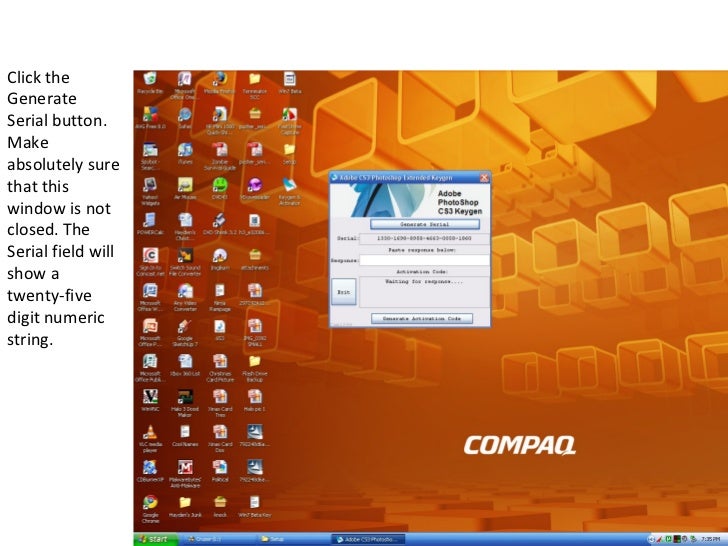Open the Hayden's Junk folder

(x=185, y=506)
